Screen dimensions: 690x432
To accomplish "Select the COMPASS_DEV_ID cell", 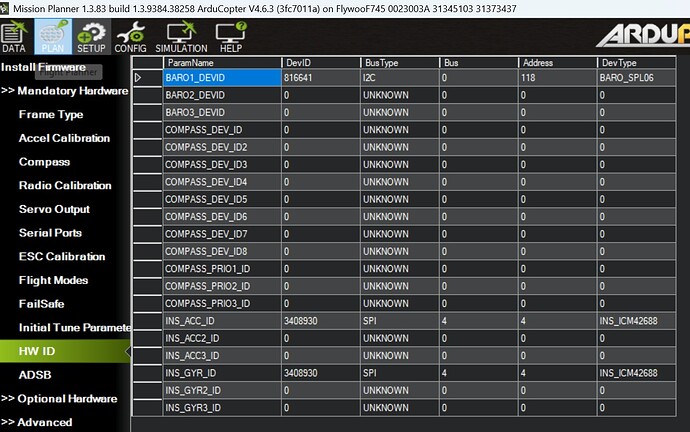I will 222,130.
